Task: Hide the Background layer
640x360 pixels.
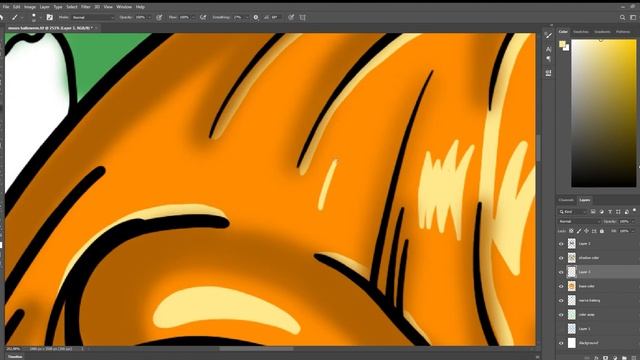Action: 561,343
